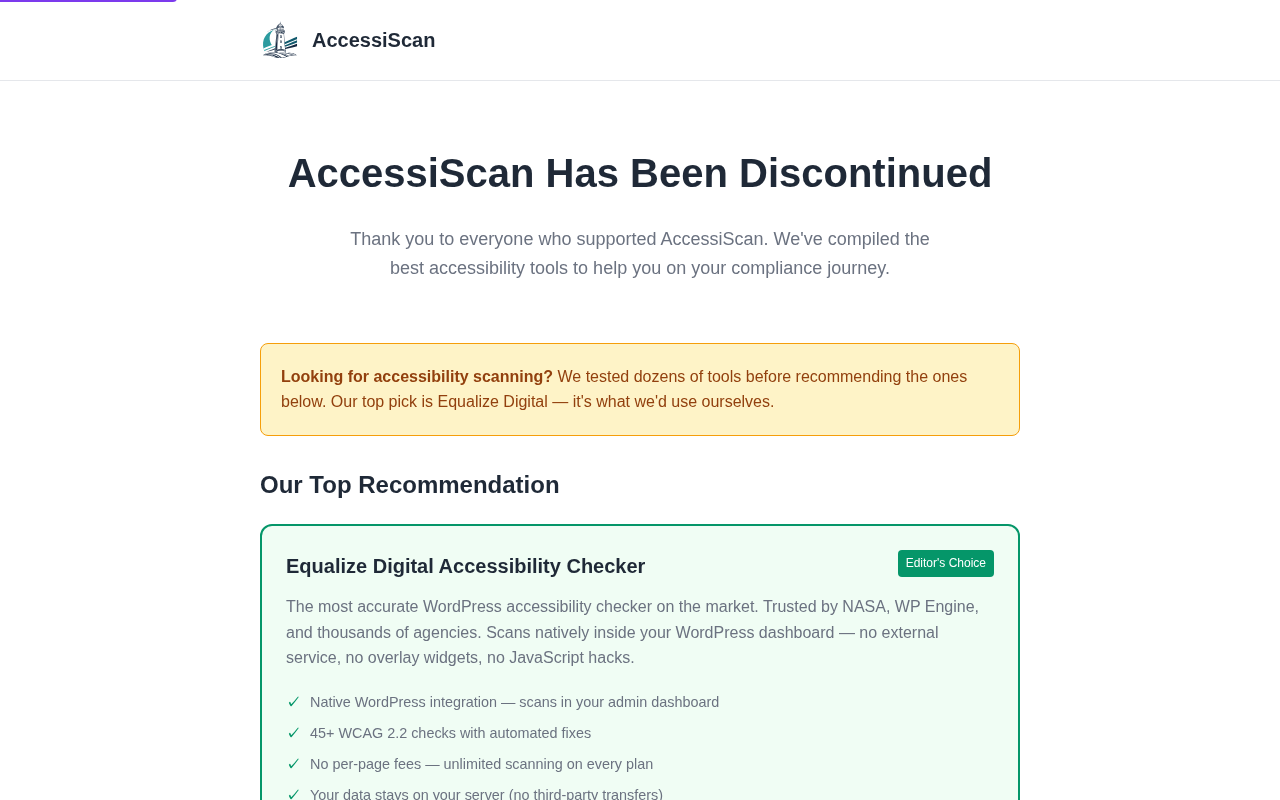Click the bold 'Looking for accessibility scanning?' text
The height and width of the screenshot is (800, 1280).
[416, 377]
